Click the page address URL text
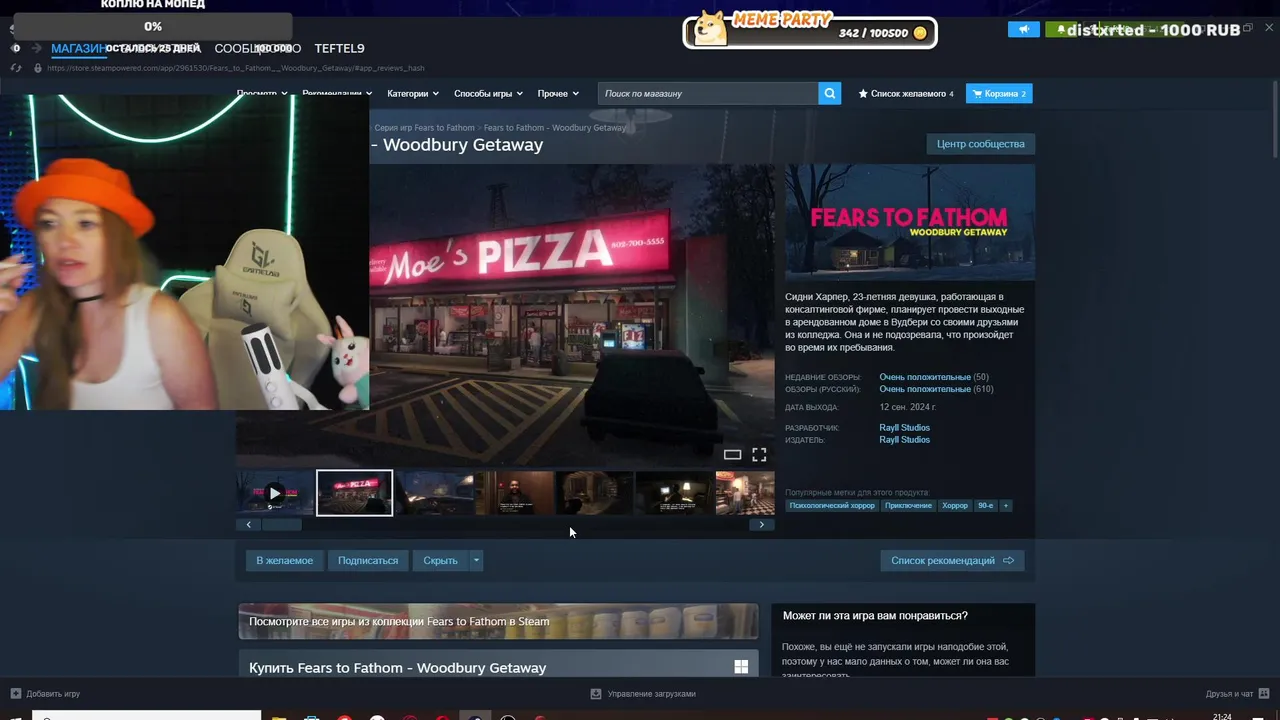The image size is (1280, 720). [235, 68]
